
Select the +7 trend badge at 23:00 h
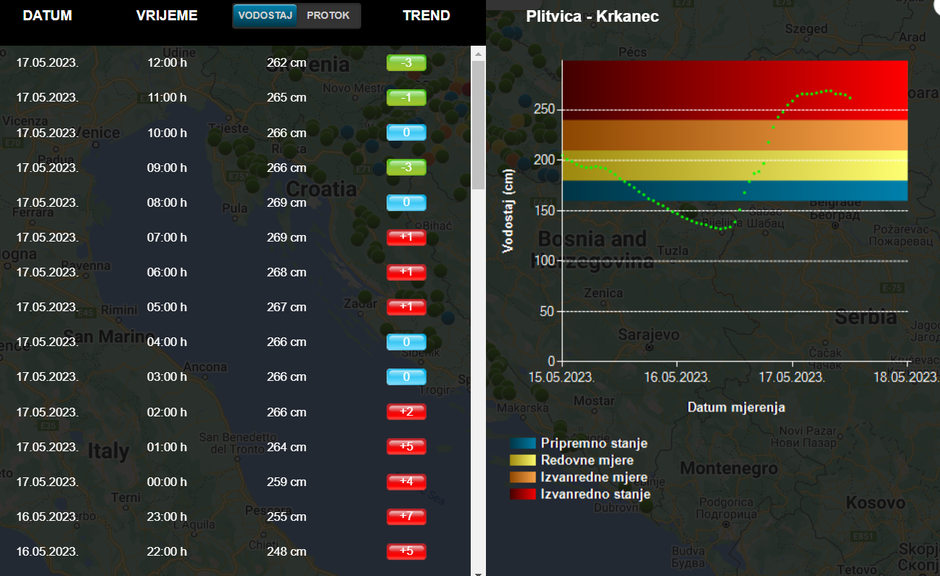tap(406, 517)
